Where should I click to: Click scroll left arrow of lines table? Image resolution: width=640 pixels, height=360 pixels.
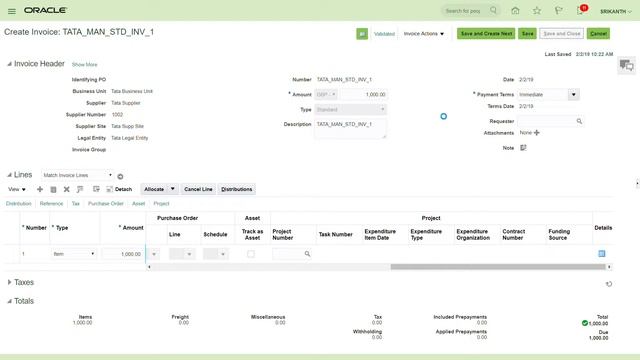tap(149, 267)
